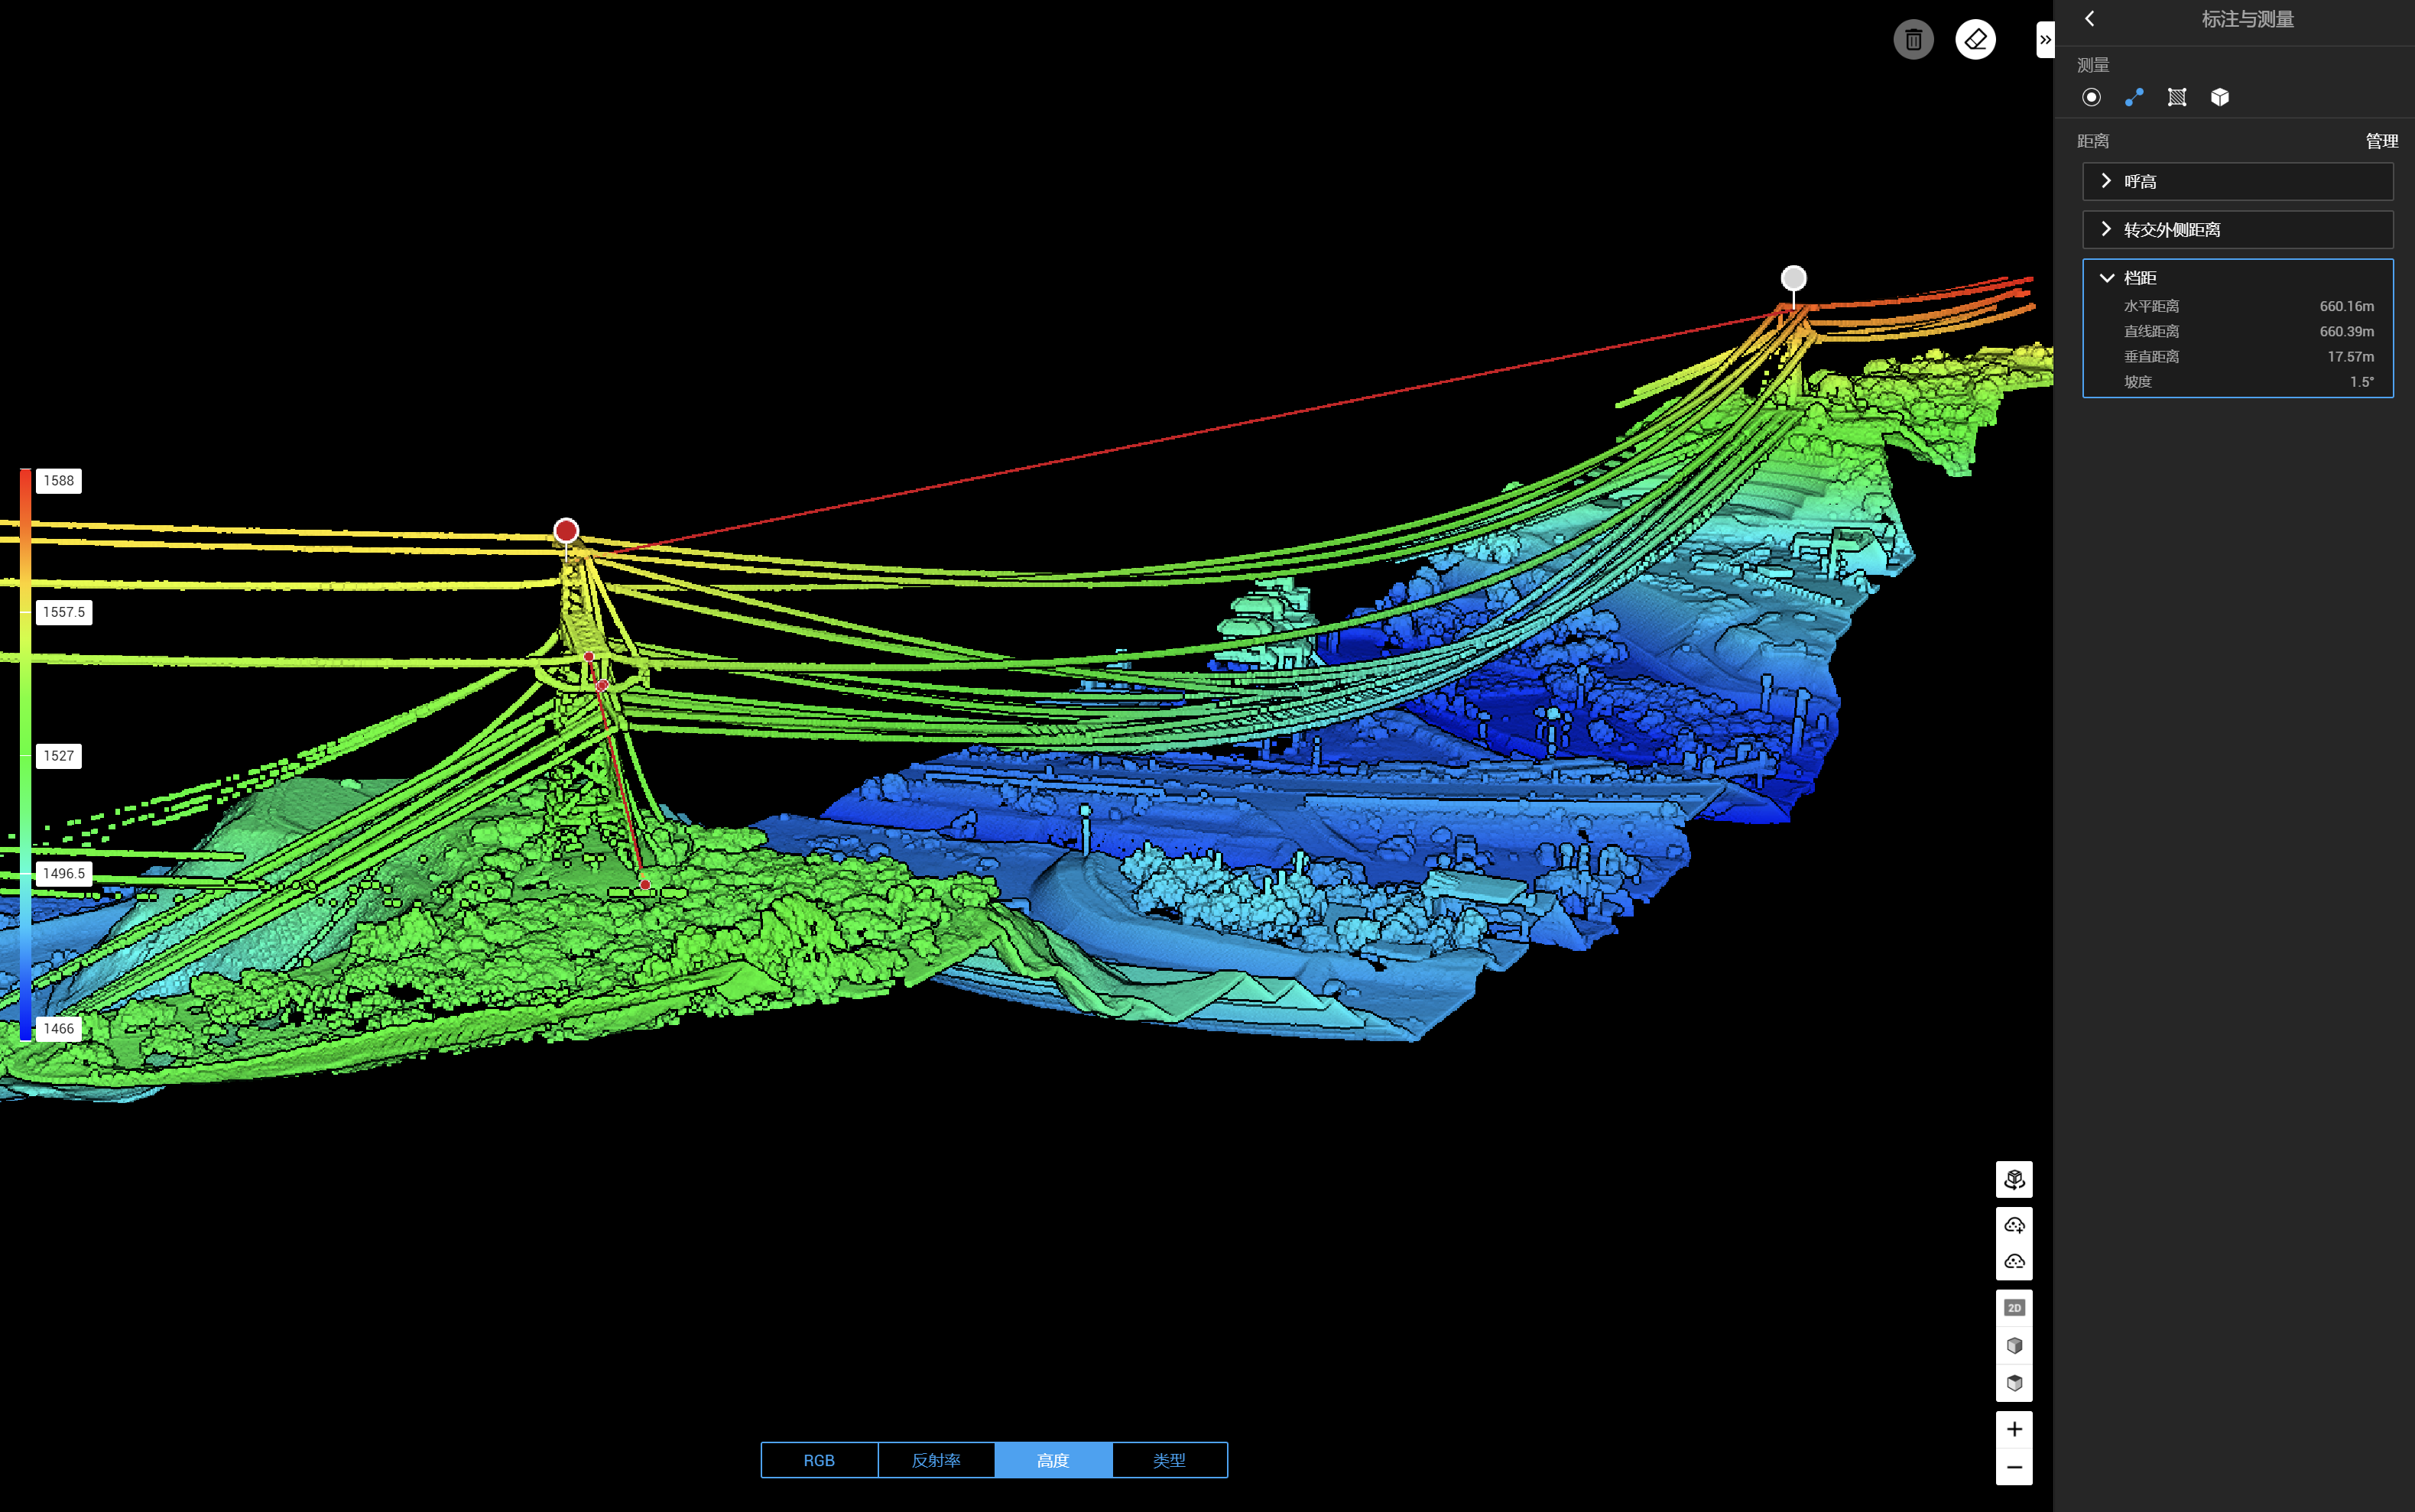Click the eraser clear-annotations icon

[x=1975, y=40]
